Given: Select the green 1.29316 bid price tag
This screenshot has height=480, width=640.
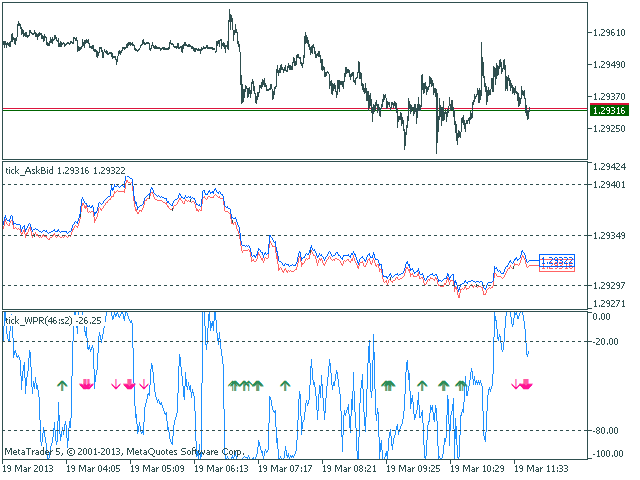Looking at the screenshot, I should coord(609,110).
